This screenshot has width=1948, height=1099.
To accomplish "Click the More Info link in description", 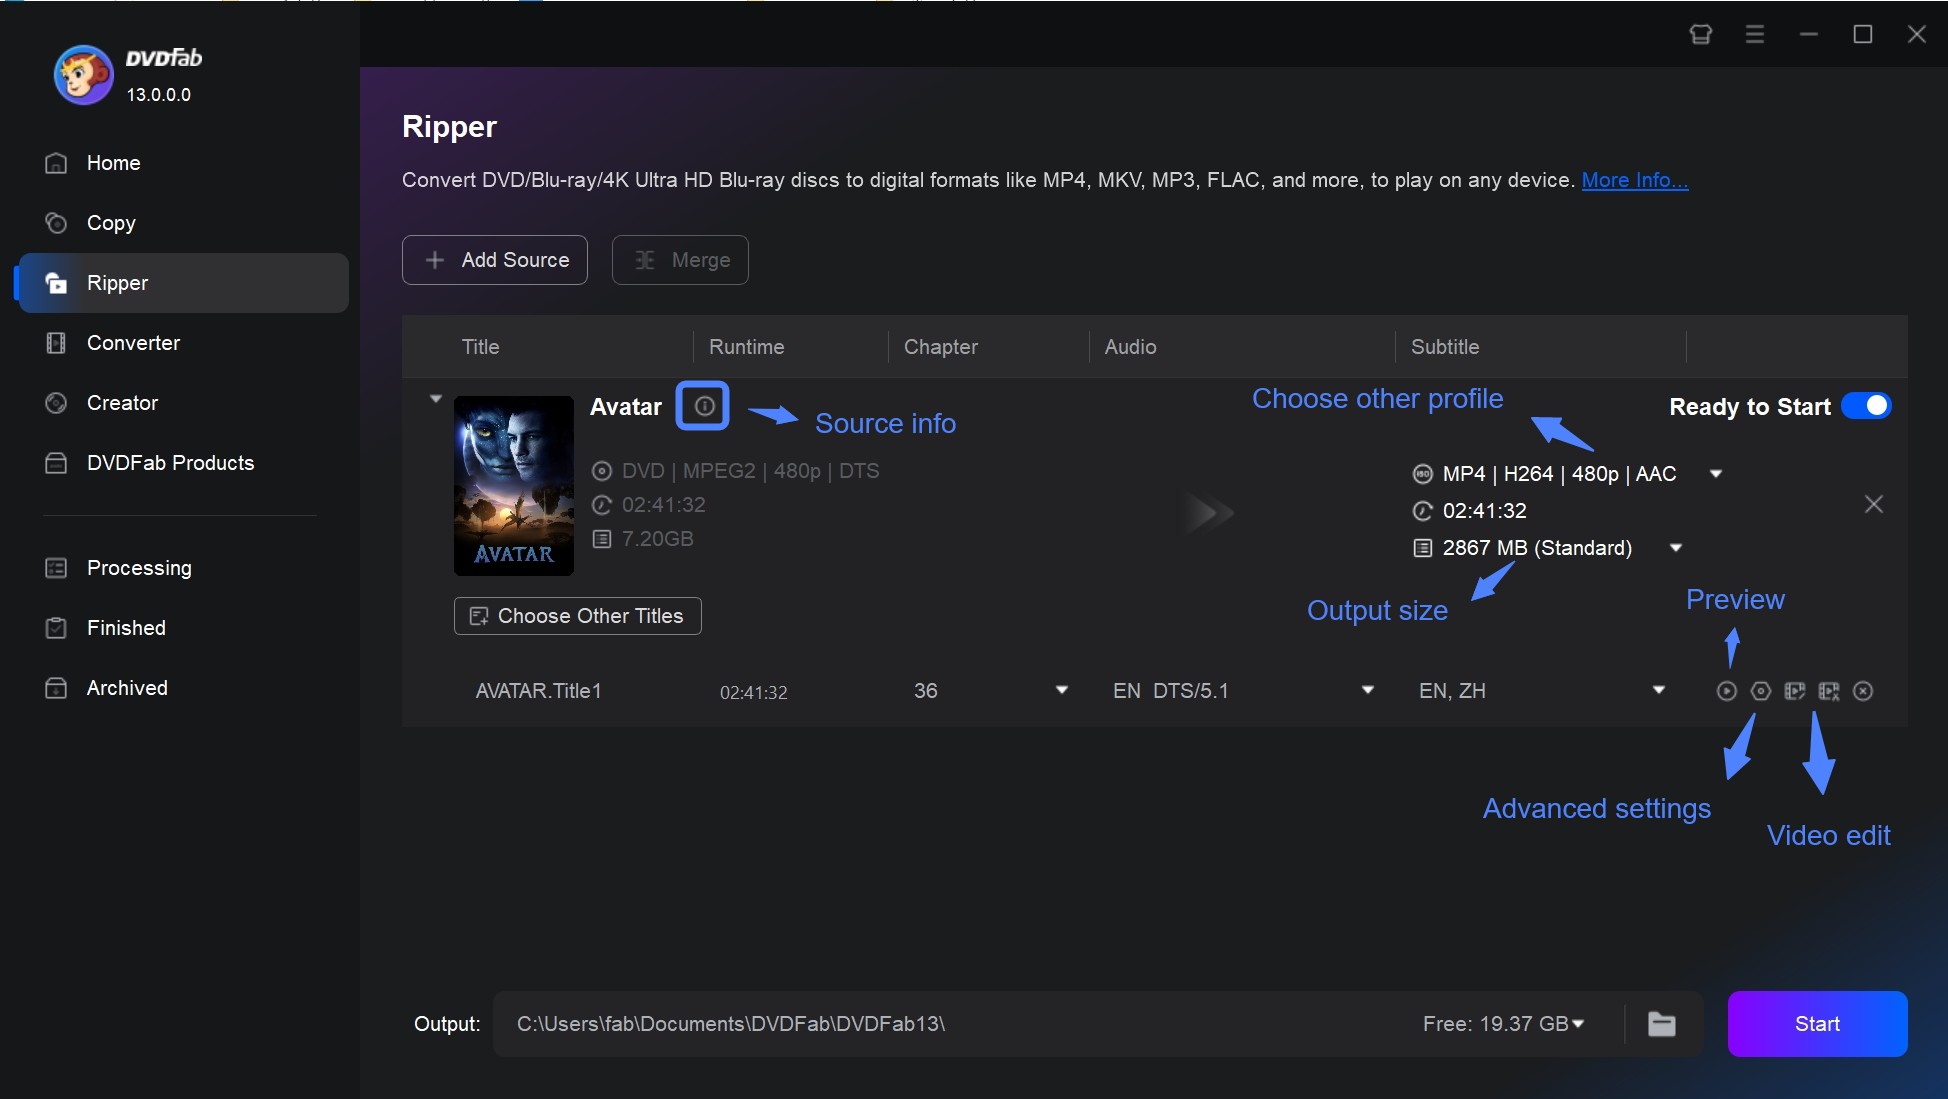I will [x=1634, y=178].
